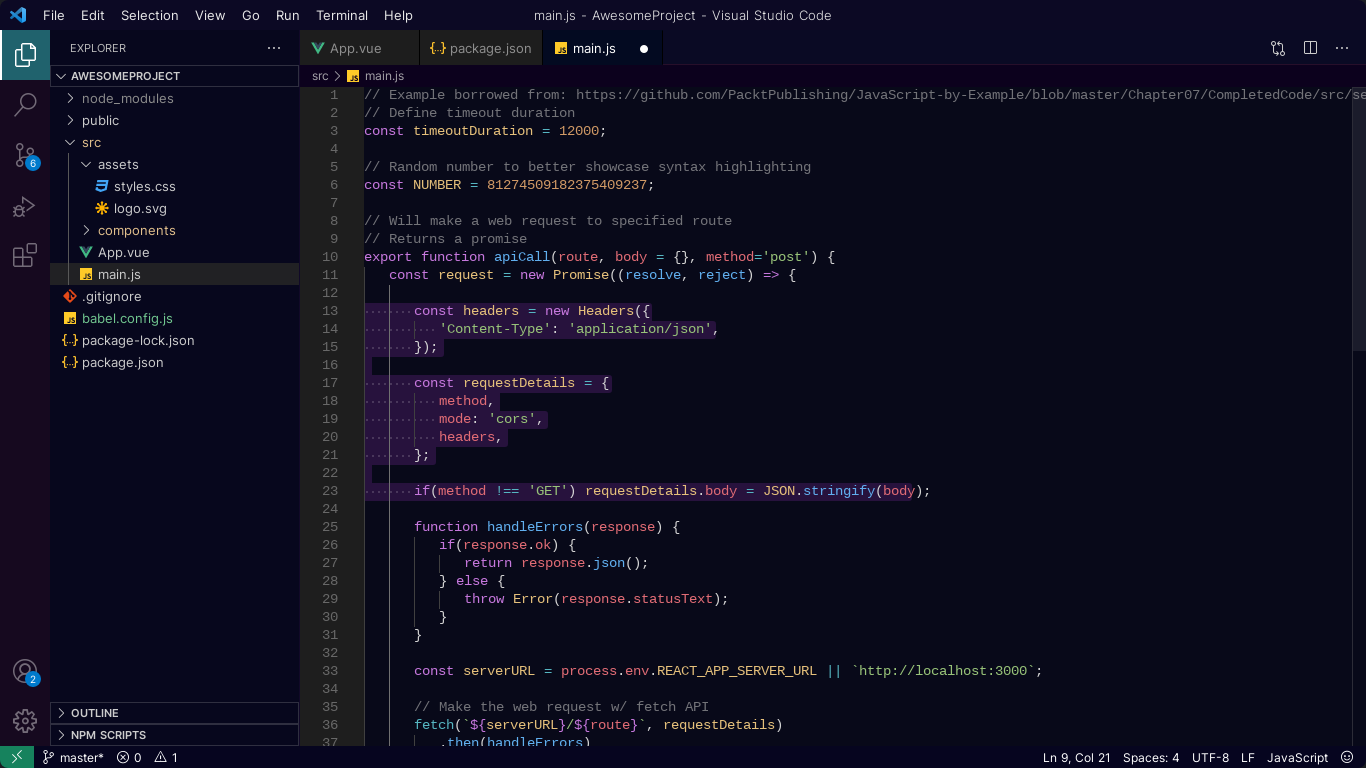
Task: Open the Search view in the activity bar
Action: 25,104
